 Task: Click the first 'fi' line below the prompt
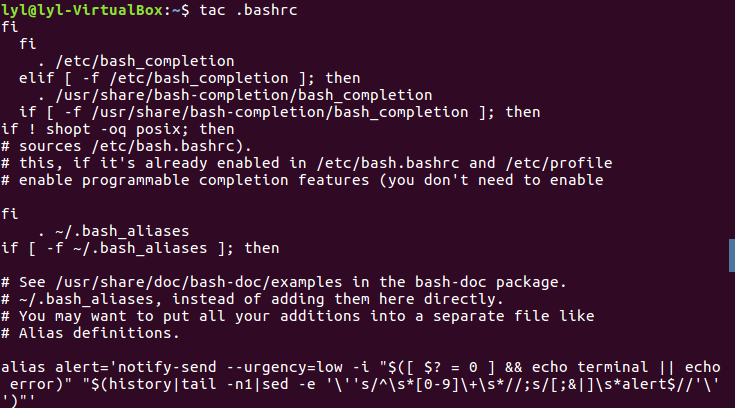[x=9, y=27]
